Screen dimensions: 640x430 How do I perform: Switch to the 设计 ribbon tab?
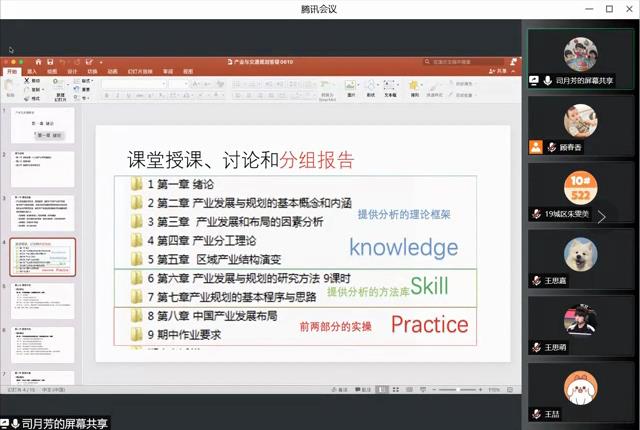click(x=71, y=71)
